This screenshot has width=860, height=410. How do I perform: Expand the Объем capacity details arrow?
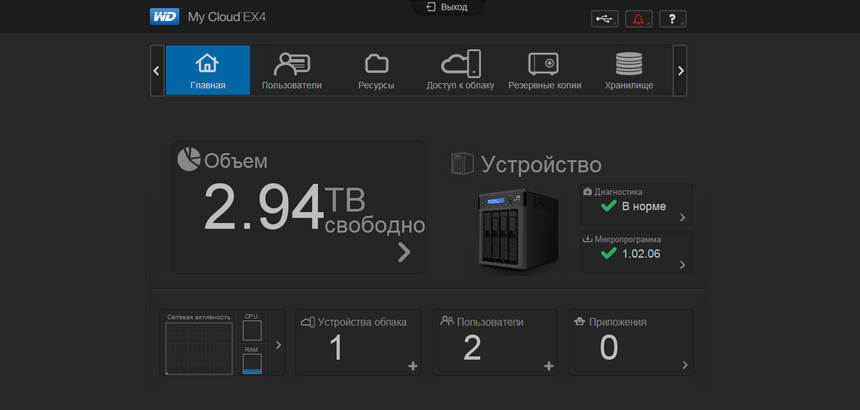coord(404,252)
